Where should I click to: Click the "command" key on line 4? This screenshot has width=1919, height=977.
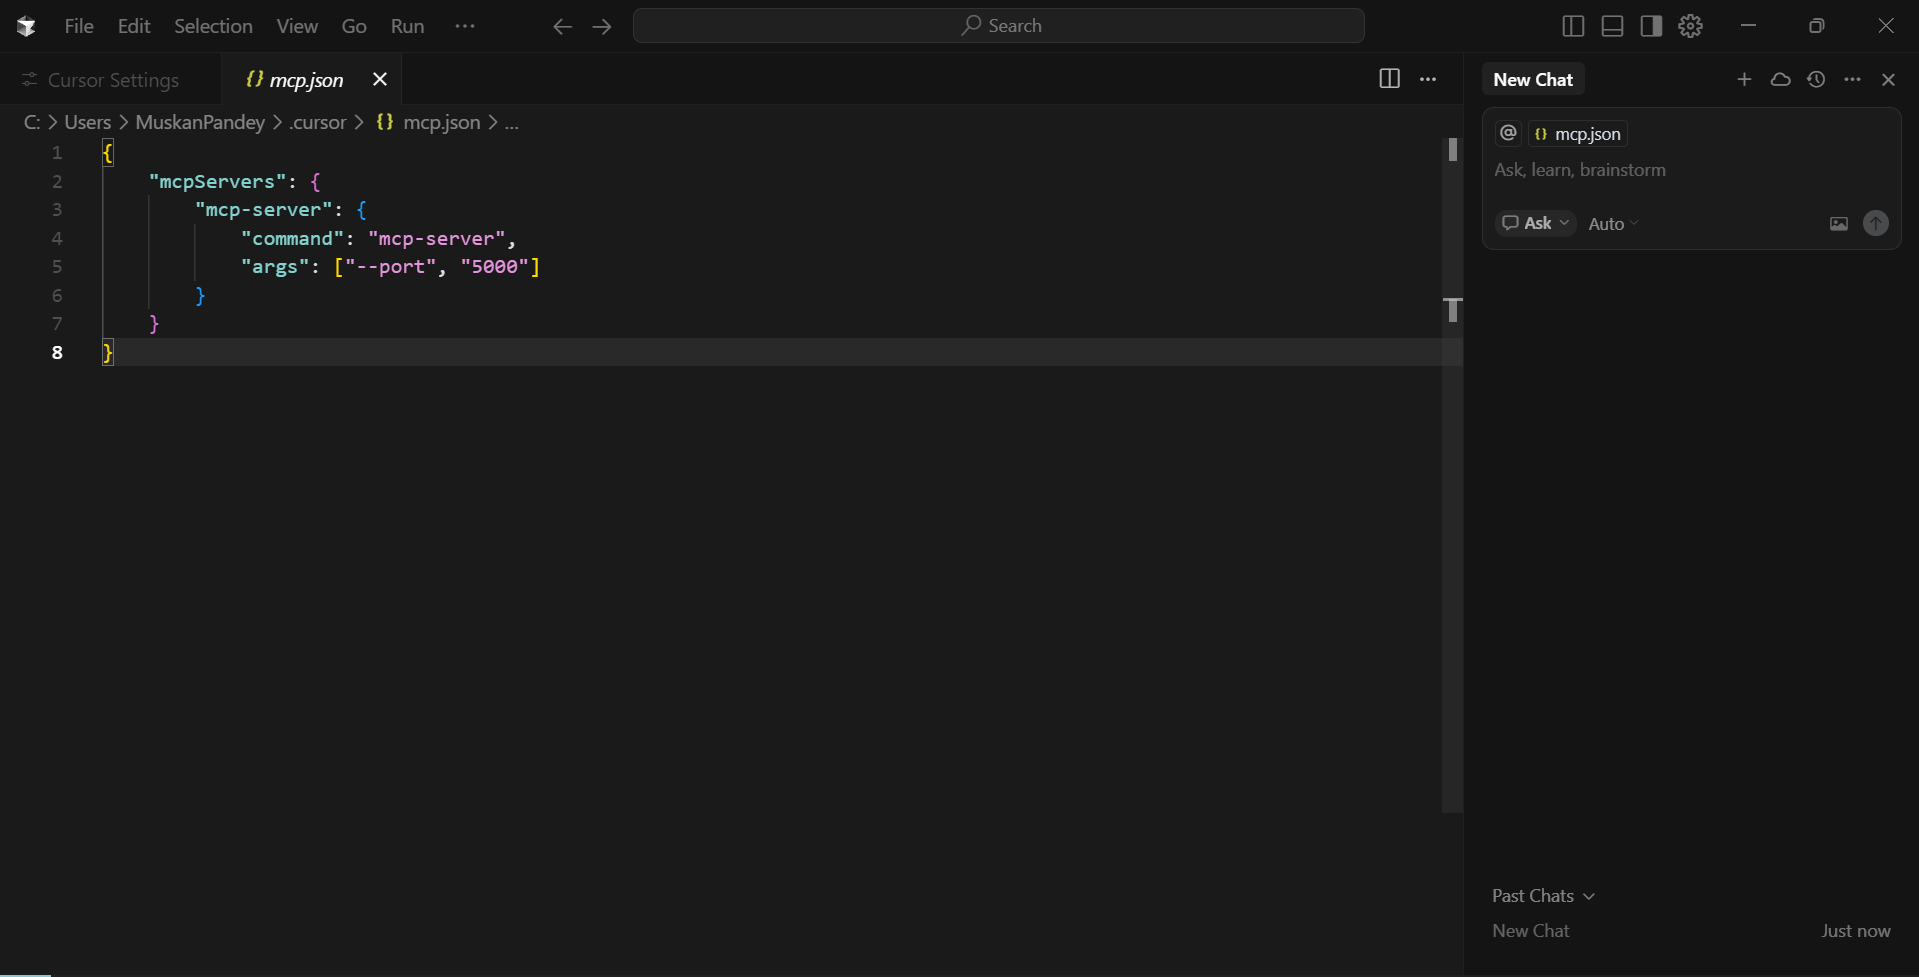point(292,239)
